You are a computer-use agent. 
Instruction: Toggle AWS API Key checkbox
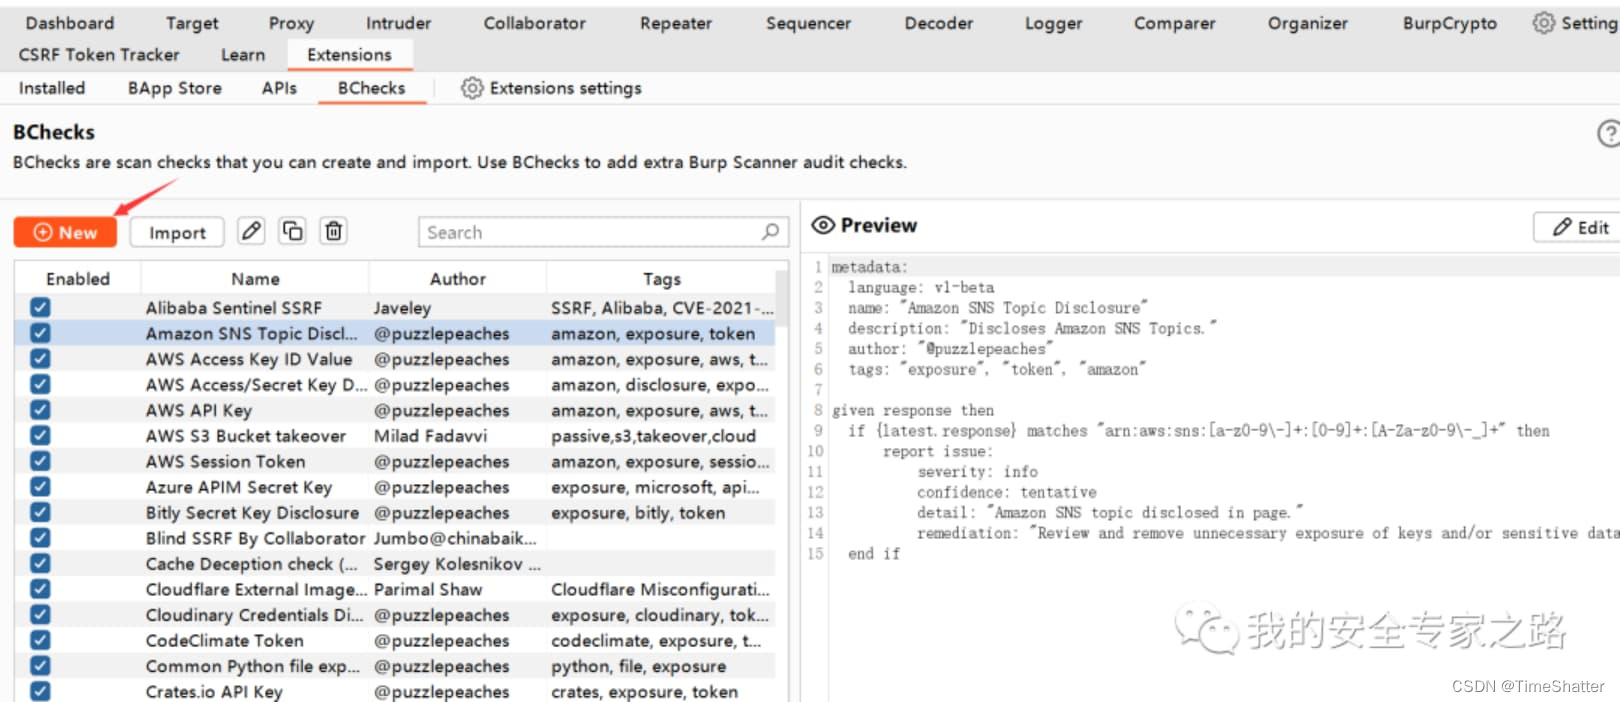(x=40, y=410)
